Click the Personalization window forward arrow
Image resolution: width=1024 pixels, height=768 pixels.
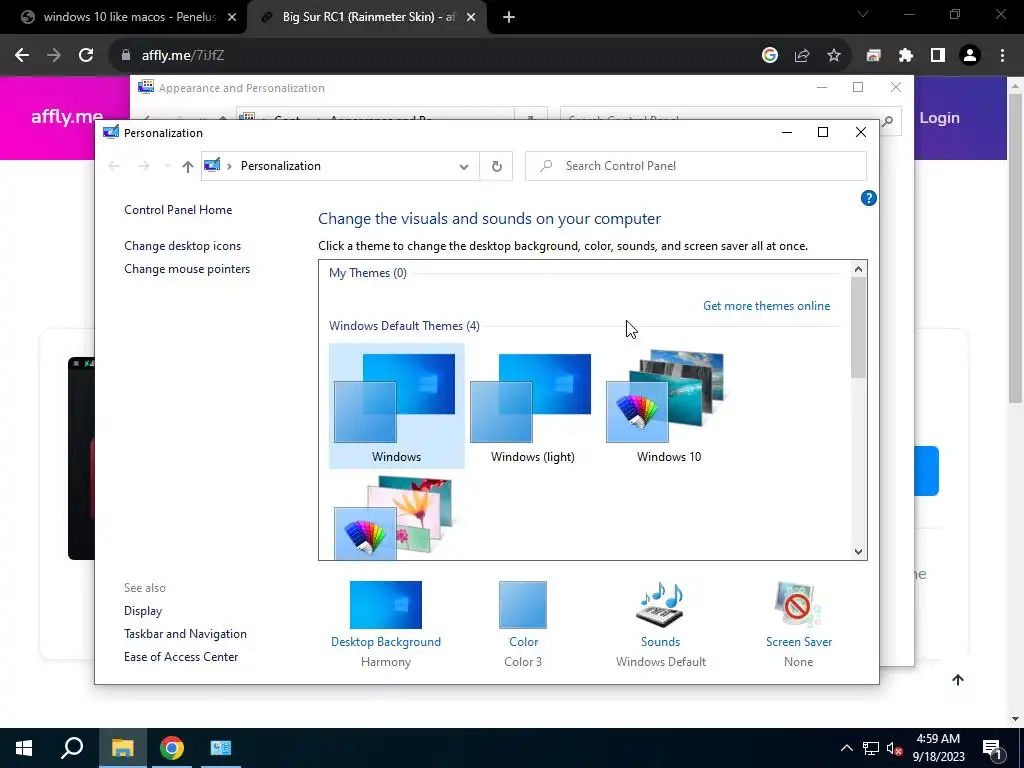pyautogui.click(x=144, y=166)
